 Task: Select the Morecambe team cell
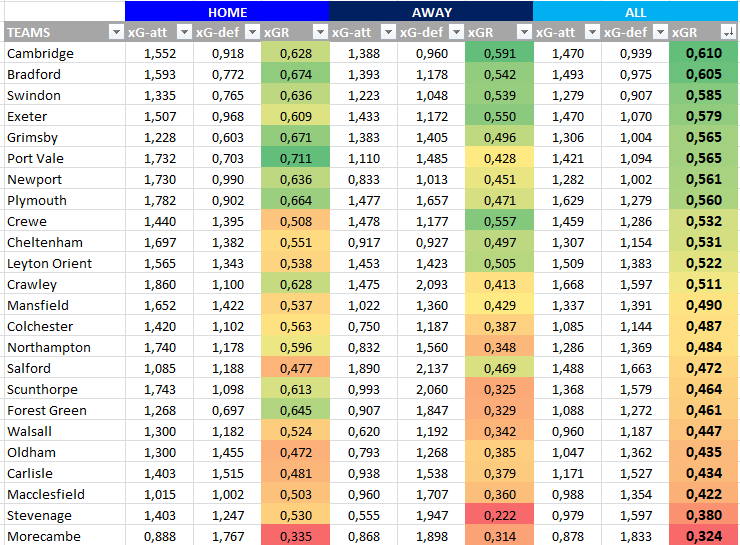coord(64,536)
